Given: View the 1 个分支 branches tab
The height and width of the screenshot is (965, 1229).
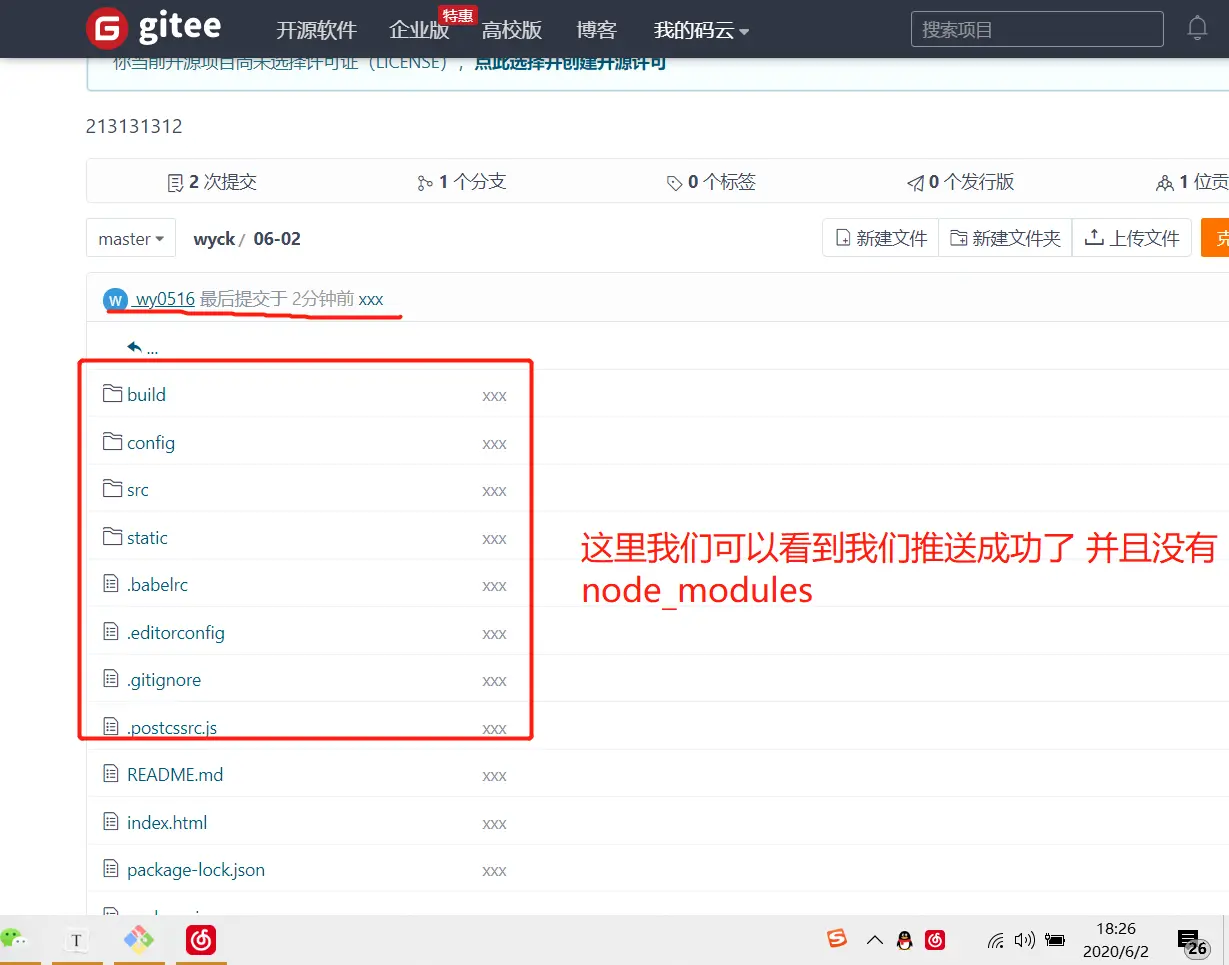Looking at the screenshot, I should pyautogui.click(x=462, y=182).
